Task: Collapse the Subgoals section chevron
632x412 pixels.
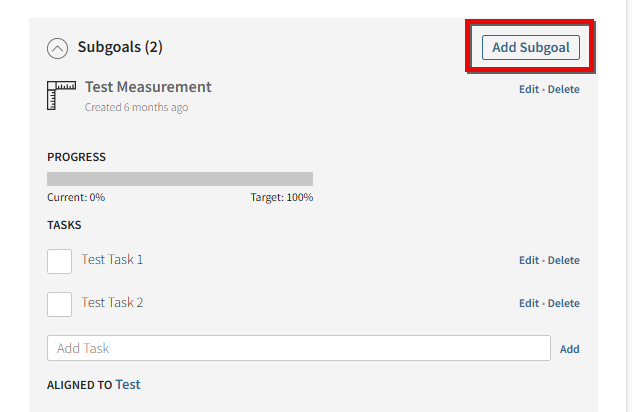Action: [x=57, y=49]
